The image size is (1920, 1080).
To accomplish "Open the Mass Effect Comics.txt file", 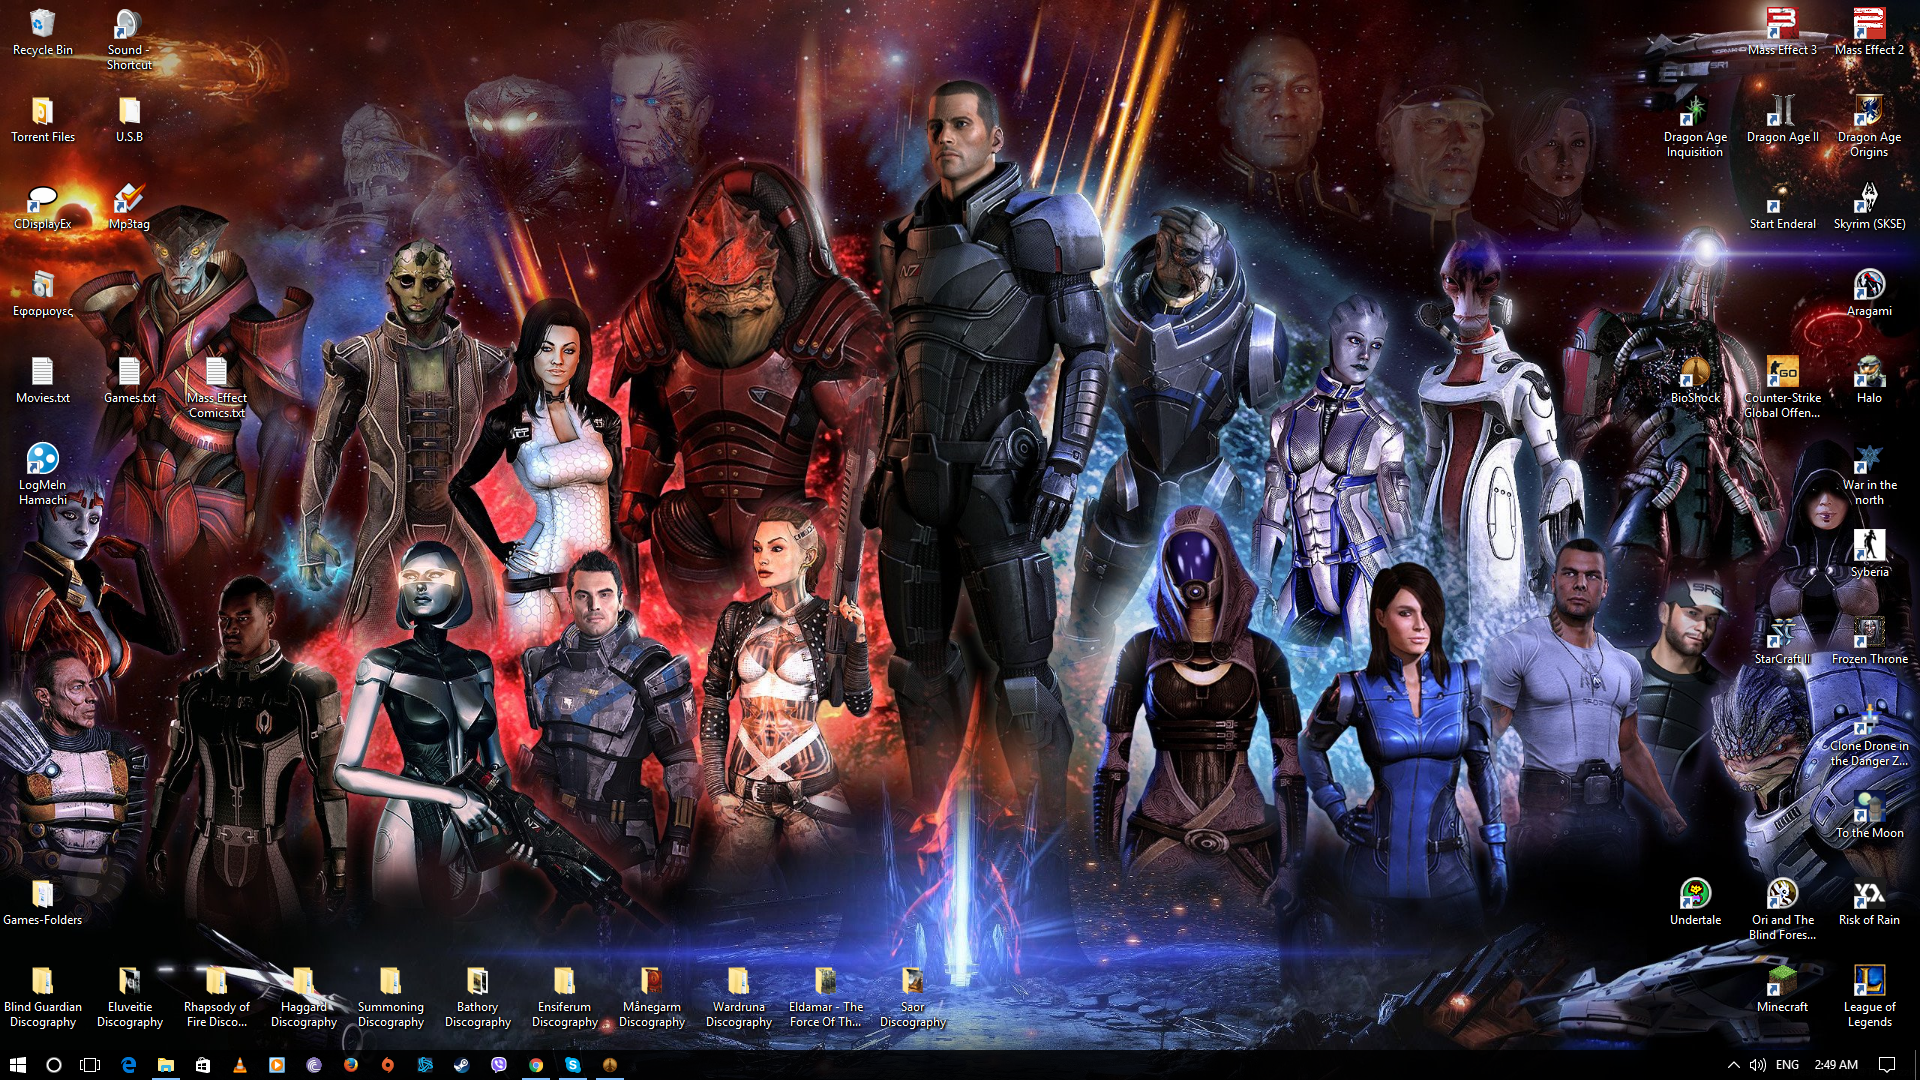I will pyautogui.click(x=216, y=388).
